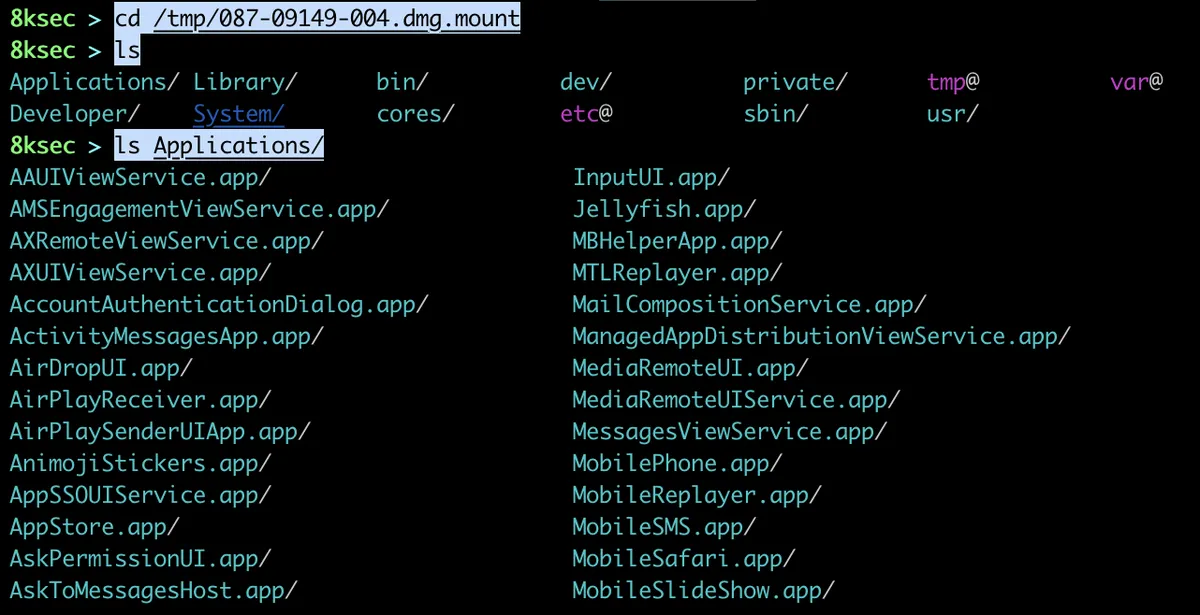
Task: Click the tmp@ symlink entry
Action: [x=952, y=82]
